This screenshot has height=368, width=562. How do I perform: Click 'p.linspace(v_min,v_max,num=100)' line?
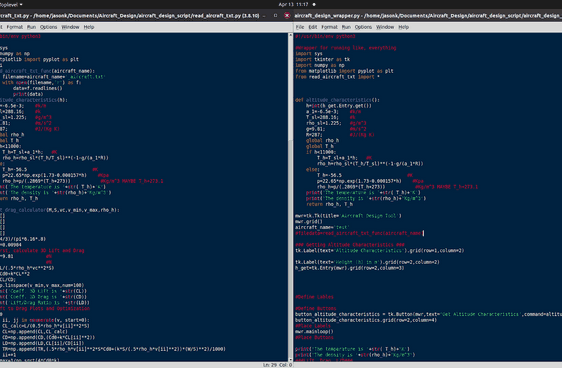pyautogui.click(x=42, y=285)
